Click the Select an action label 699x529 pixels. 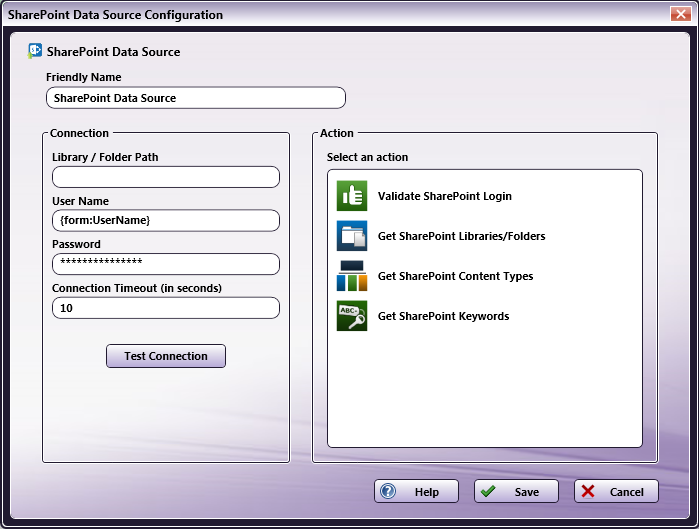point(367,157)
